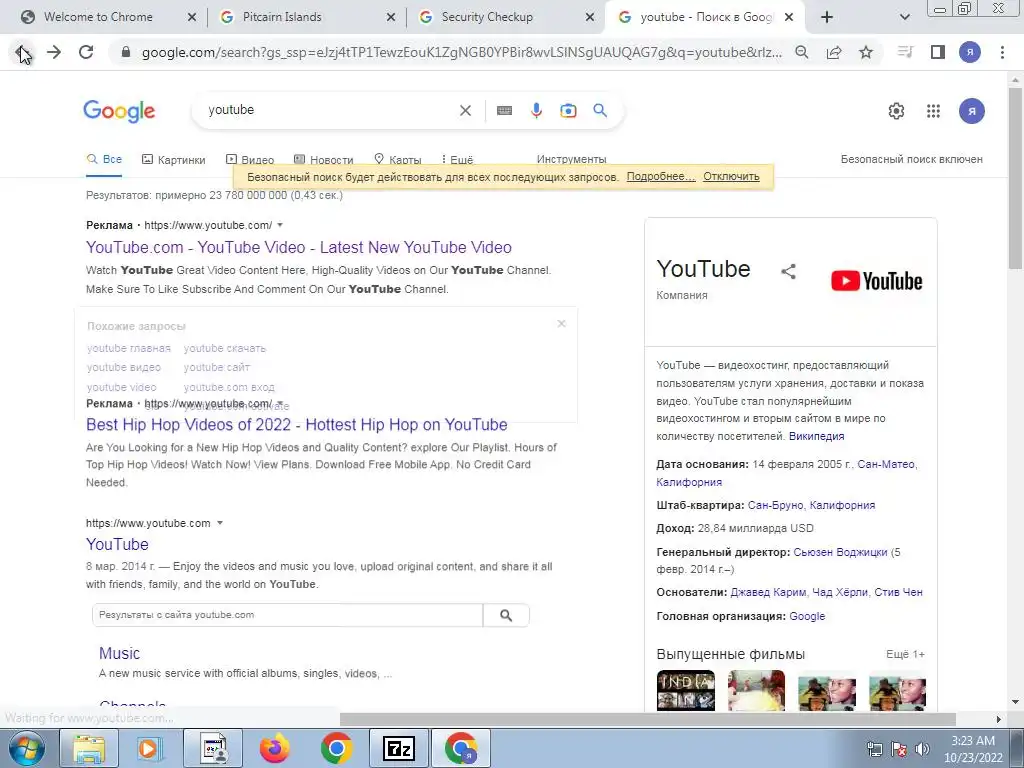The height and width of the screenshot is (768, 1024).
Task: Search within youtube.com results button
Action: pos(506,615)
